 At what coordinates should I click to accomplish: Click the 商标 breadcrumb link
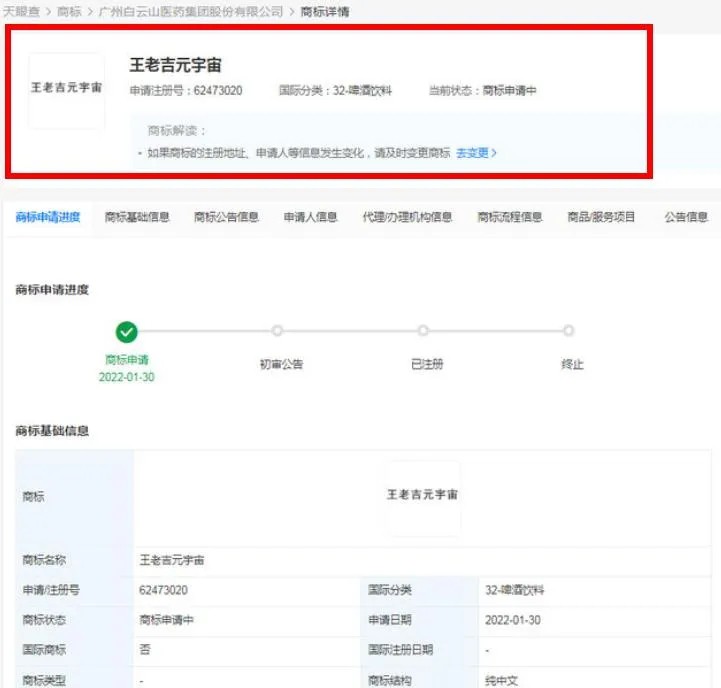[69, 11]
